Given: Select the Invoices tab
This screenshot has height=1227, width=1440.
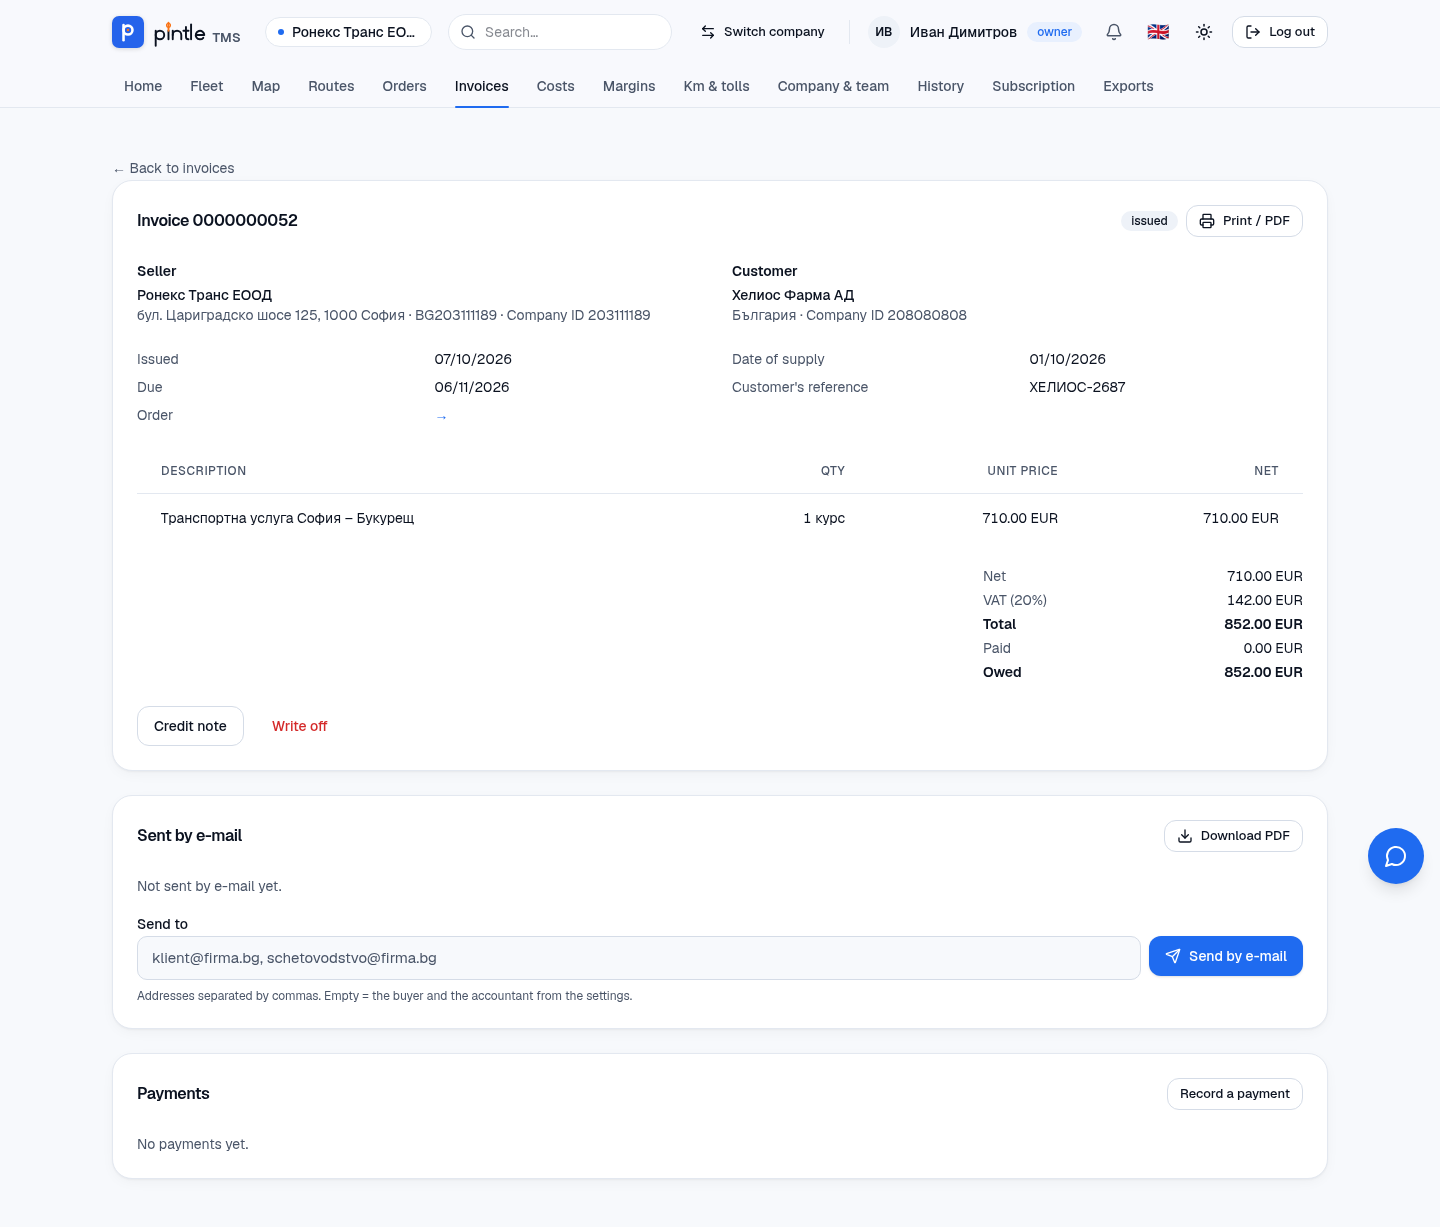Looking at the screenshot, I should point(482,86).
